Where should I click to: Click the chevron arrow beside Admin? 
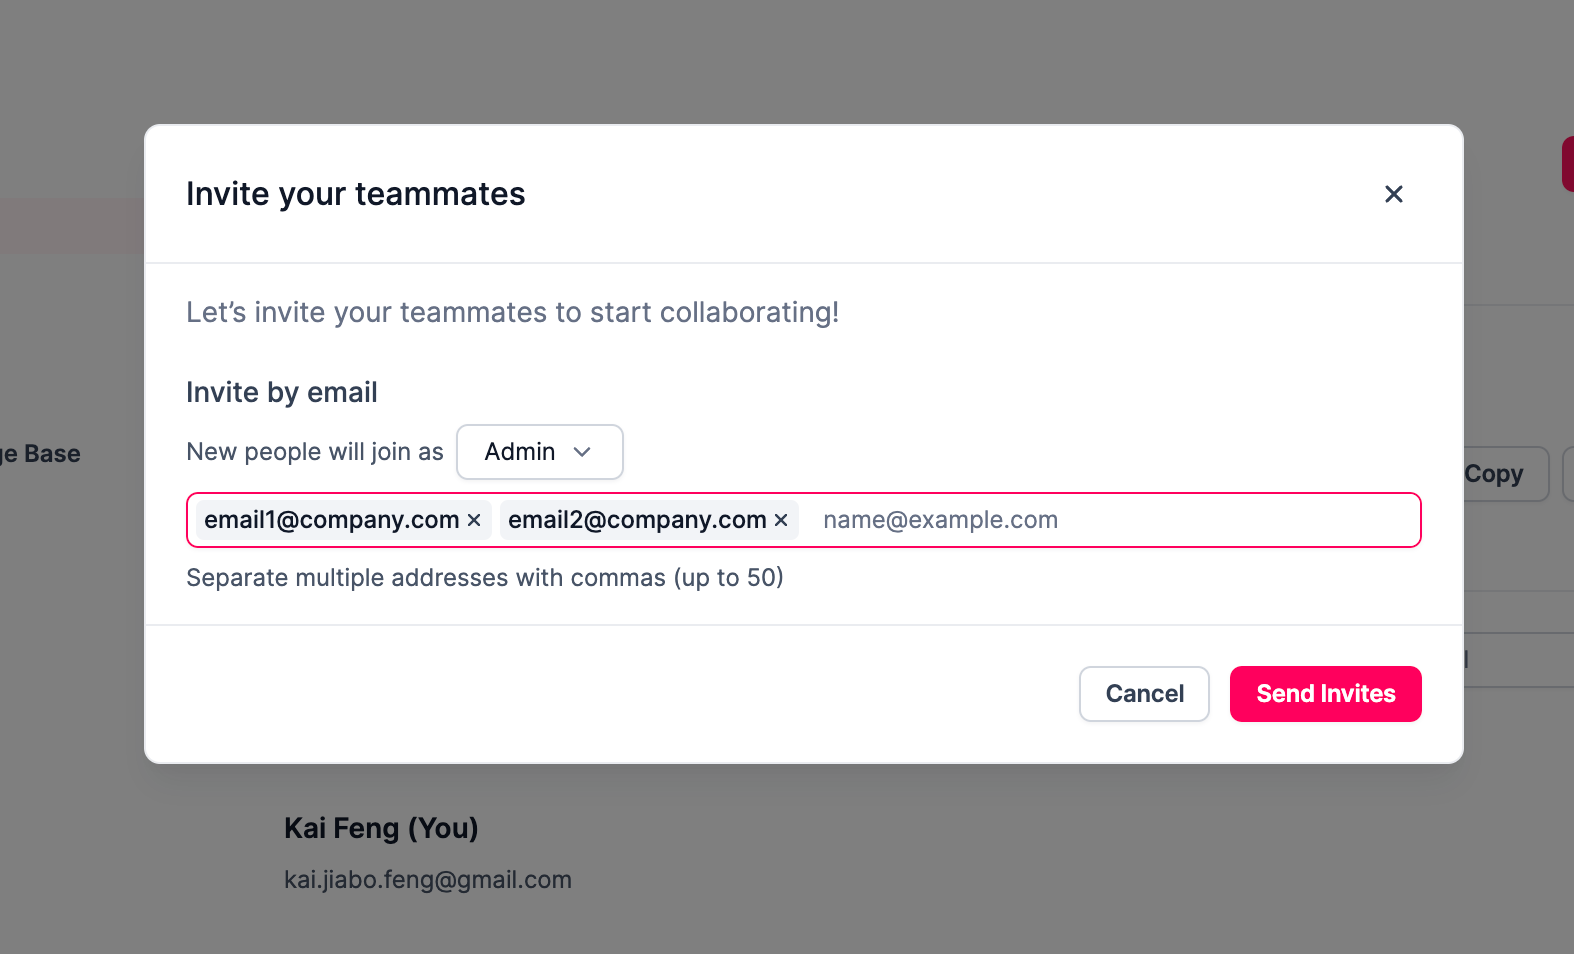tap(582, 452)
